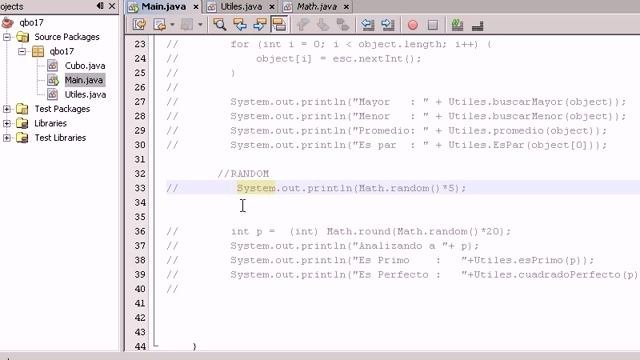Screen dimensions: 640x360
Task: Click the Back navigation icon
Action: pyautogui.click(x=159, y=24)
